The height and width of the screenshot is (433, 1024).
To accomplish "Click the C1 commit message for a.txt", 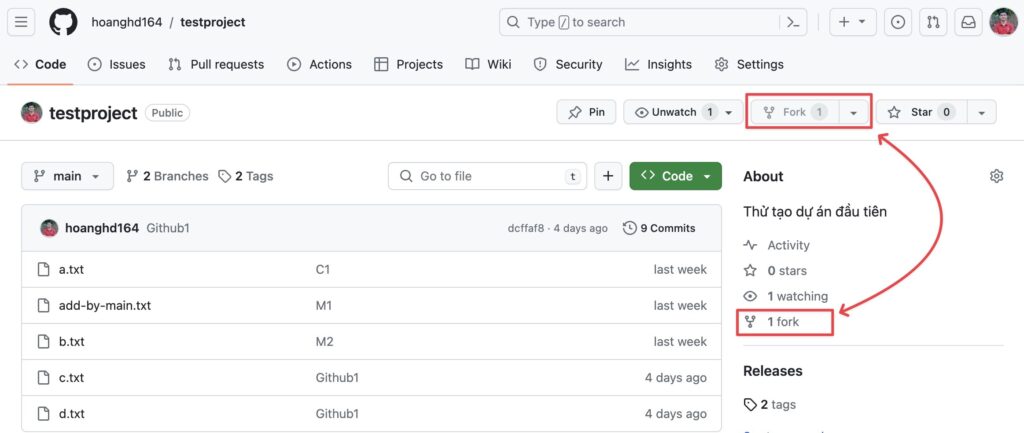I will click(323, 269).
